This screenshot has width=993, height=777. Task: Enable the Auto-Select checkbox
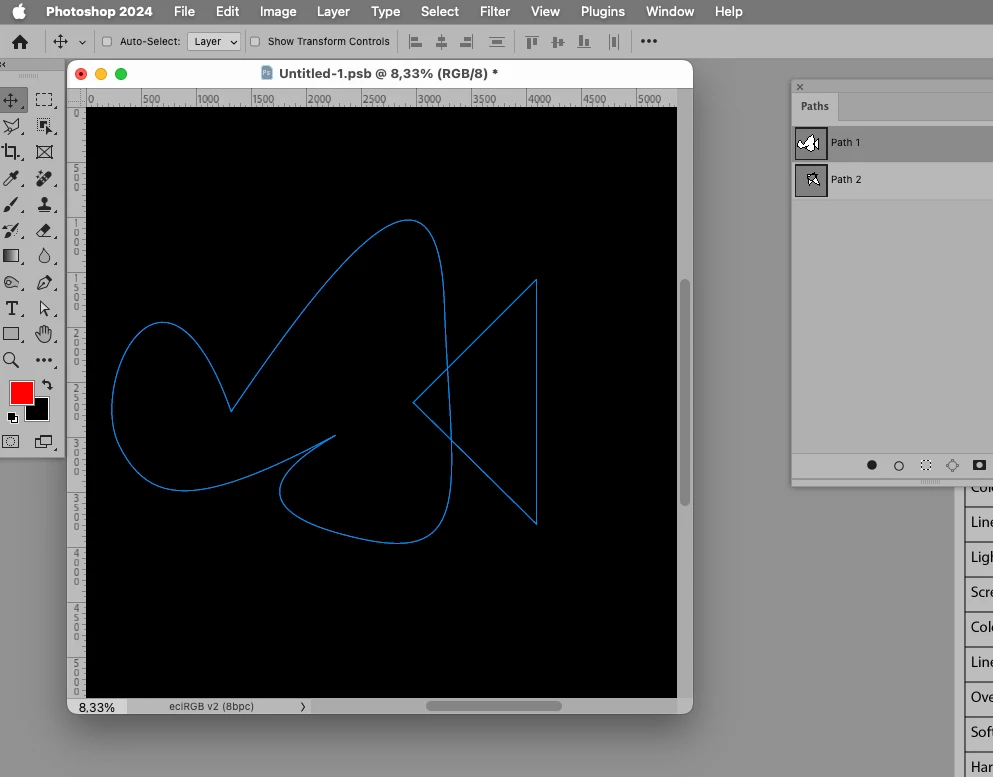pos(107,41)
